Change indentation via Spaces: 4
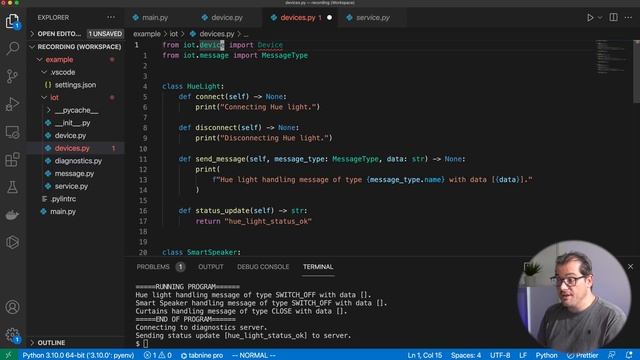The width and height of the screenshot is (640, 360). click(x=466, y=355)
